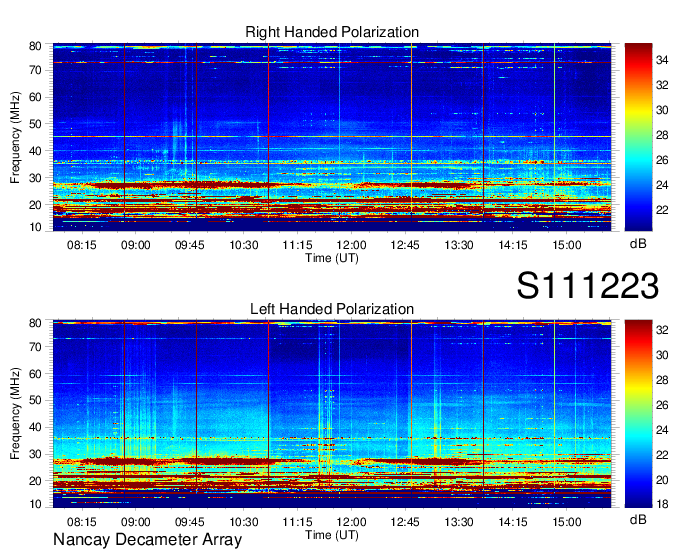Click 18 on the left-handed color scale
Viewport: 680px width, 552px height.
[x=662, y=504]
